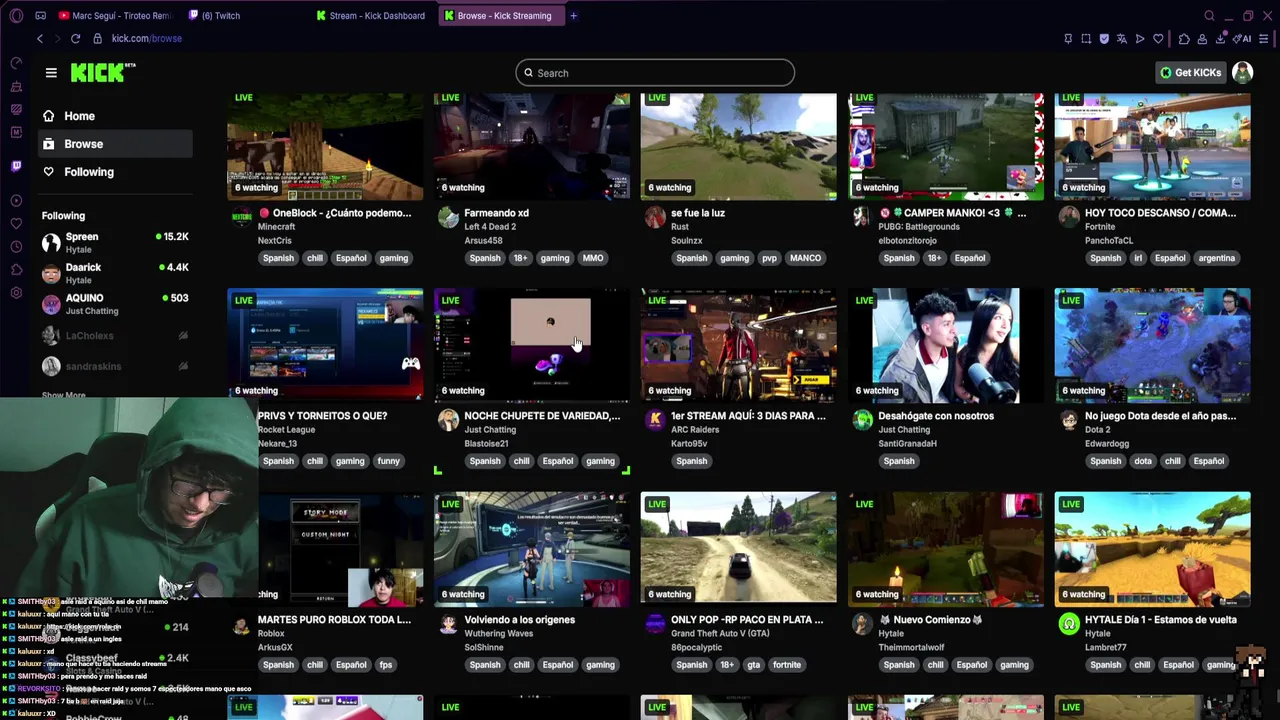Go back to the previous page

[x=40, y=38]
